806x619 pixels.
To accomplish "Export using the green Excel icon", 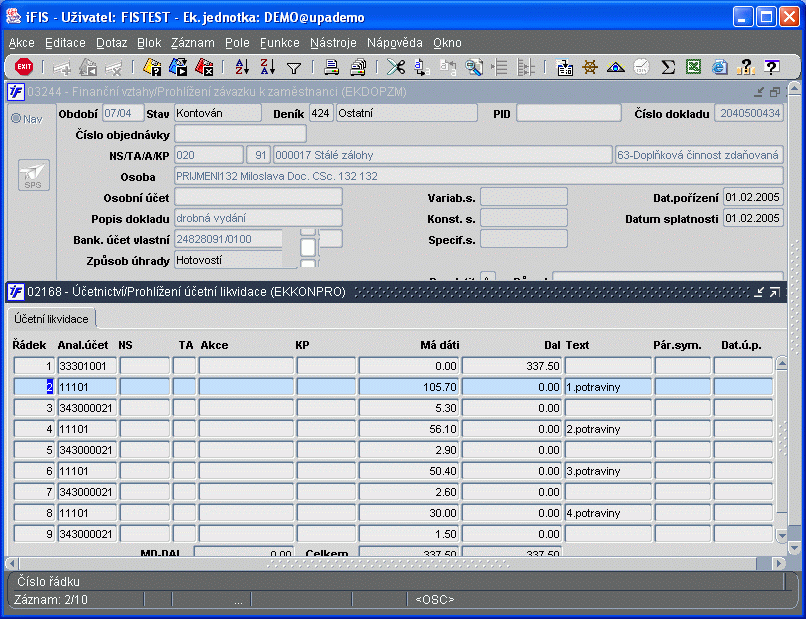I will (x=694, y=67).
